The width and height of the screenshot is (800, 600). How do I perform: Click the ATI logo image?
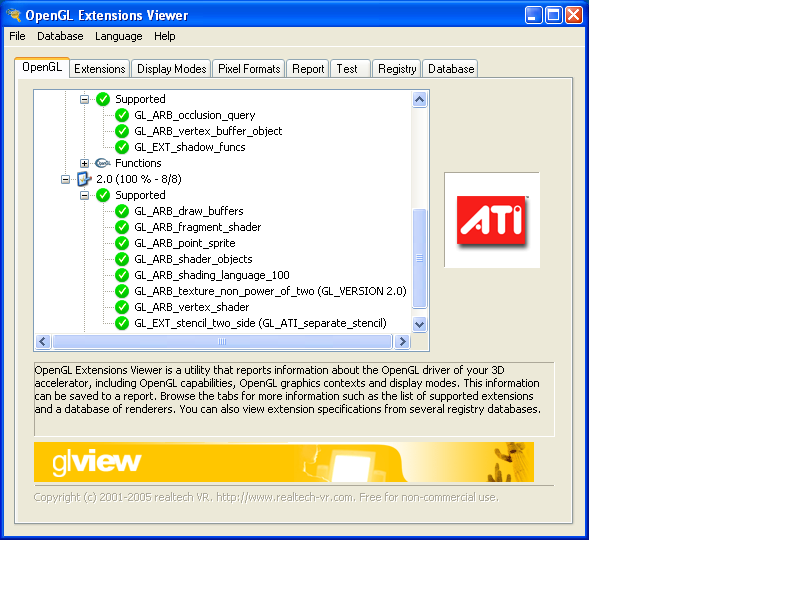[x=491, y=219]
